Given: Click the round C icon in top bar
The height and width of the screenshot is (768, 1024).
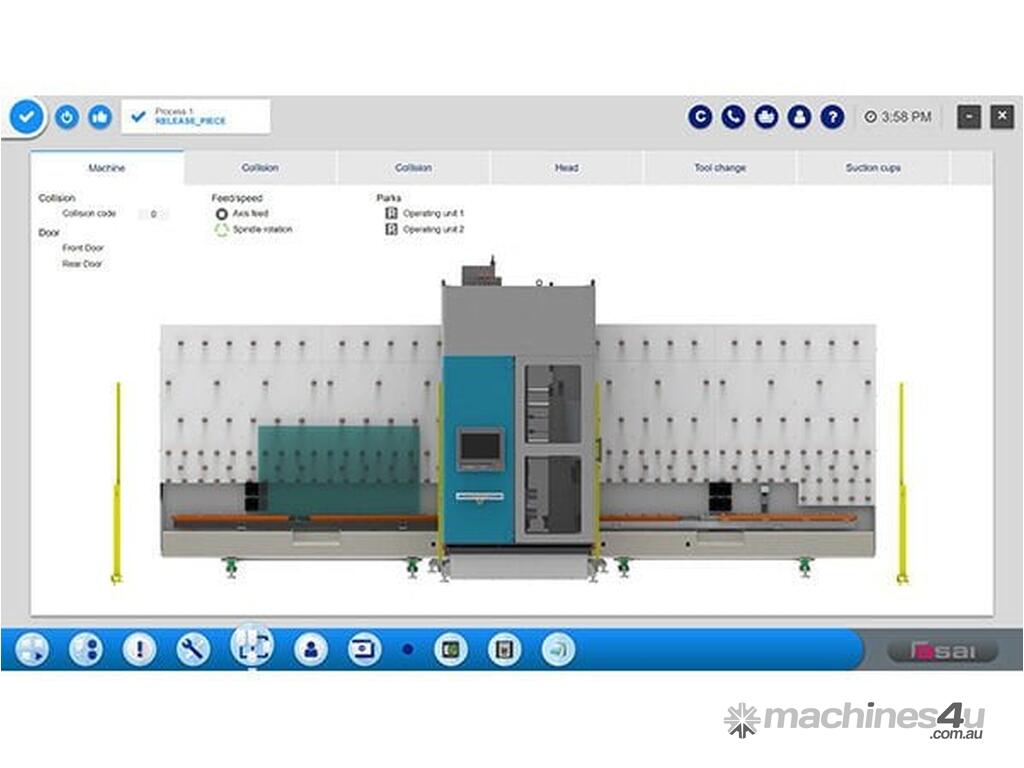Looking at the screenshot, I should [x=700, y=117].
